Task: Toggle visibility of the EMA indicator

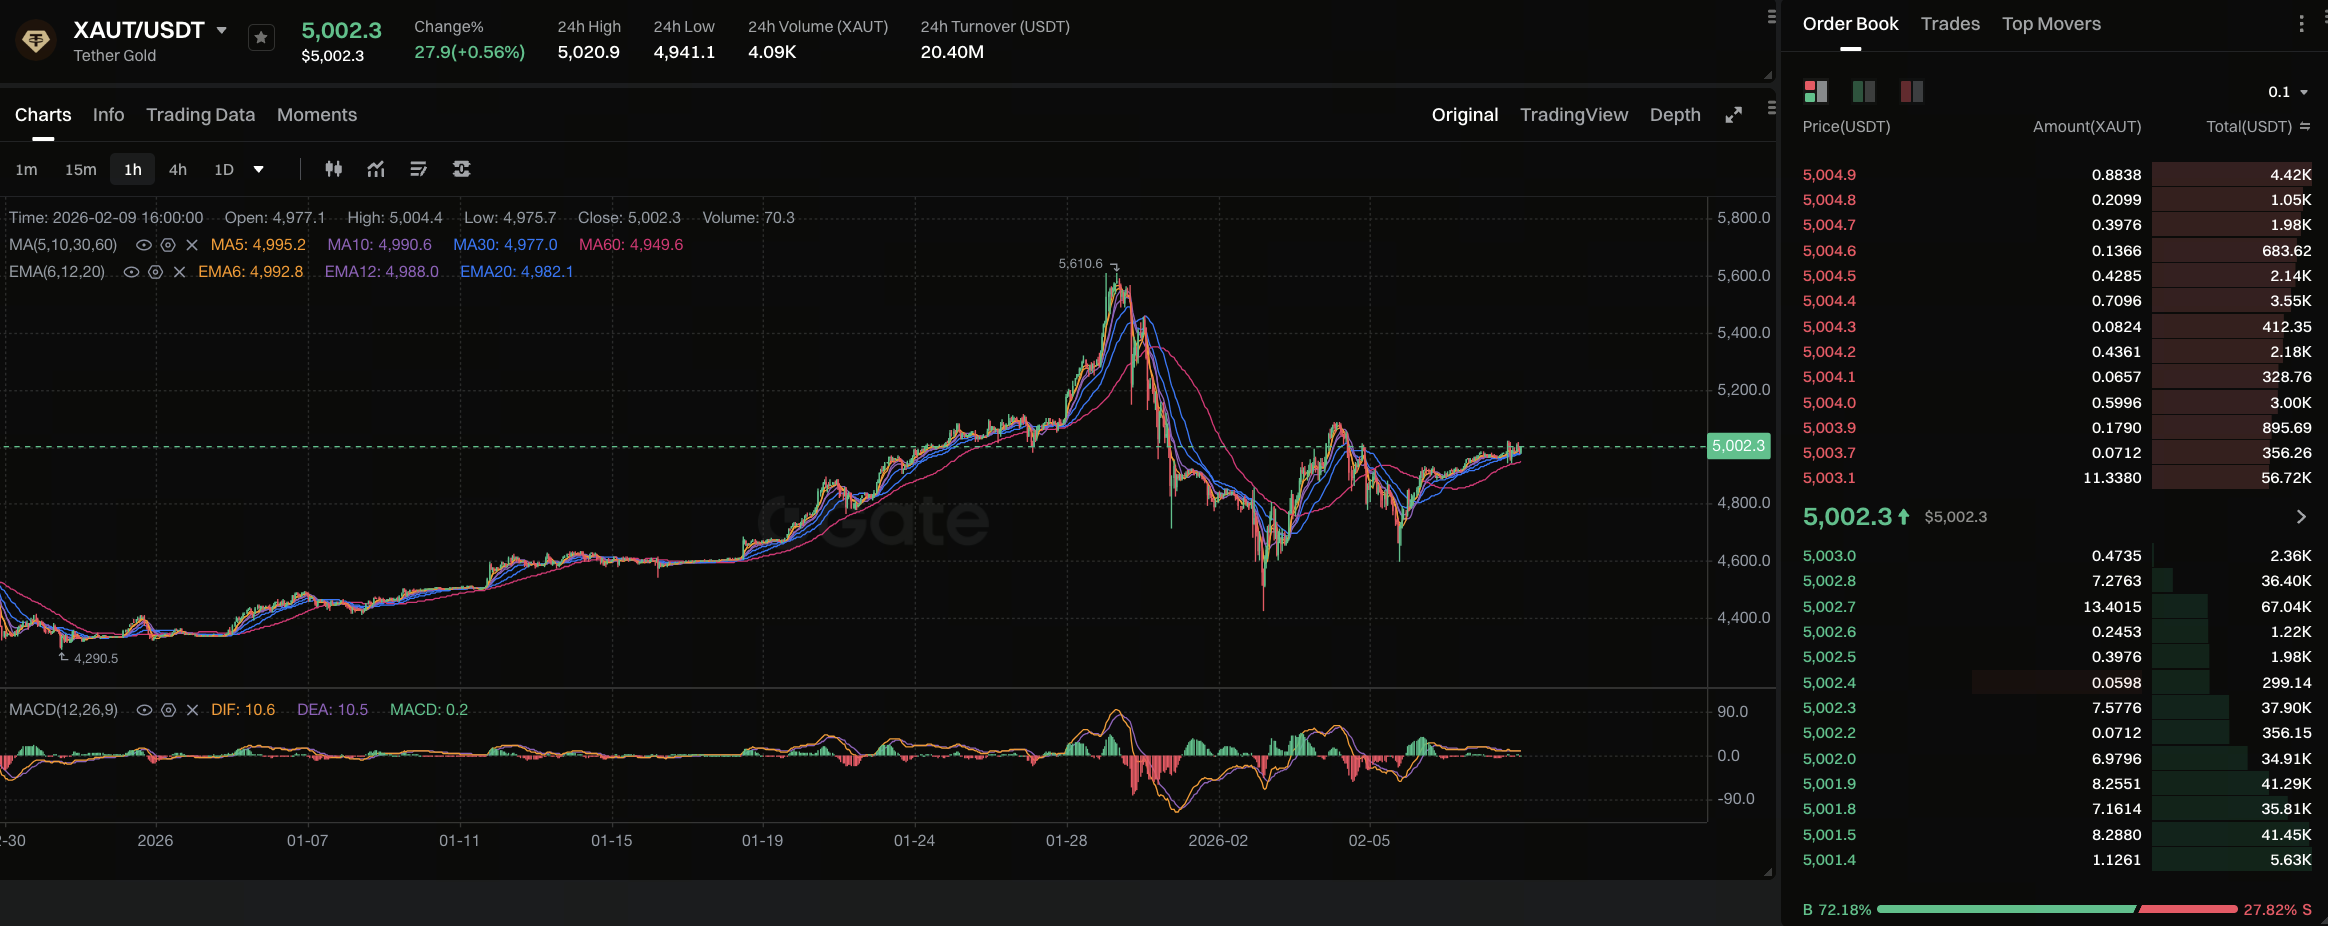Action: (131, 271)
